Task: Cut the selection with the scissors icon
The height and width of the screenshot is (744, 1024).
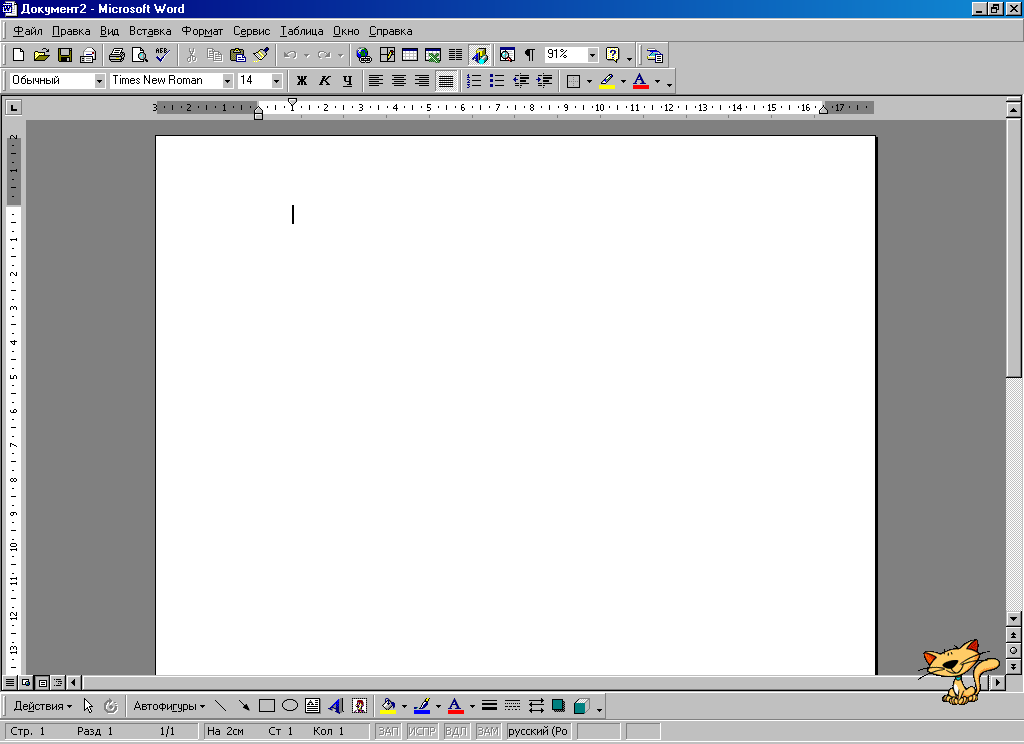Action: coord(191,56)
